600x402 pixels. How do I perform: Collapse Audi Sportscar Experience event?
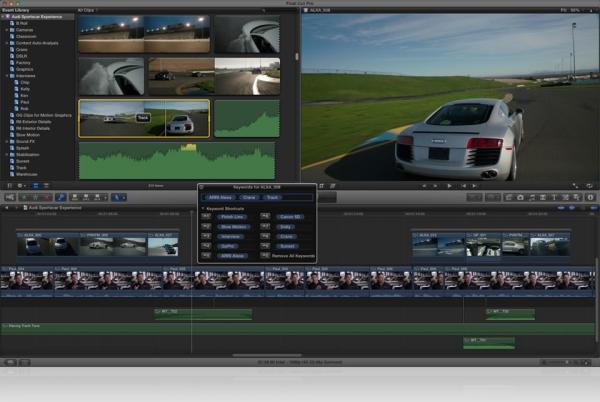[x=3, y=17]
